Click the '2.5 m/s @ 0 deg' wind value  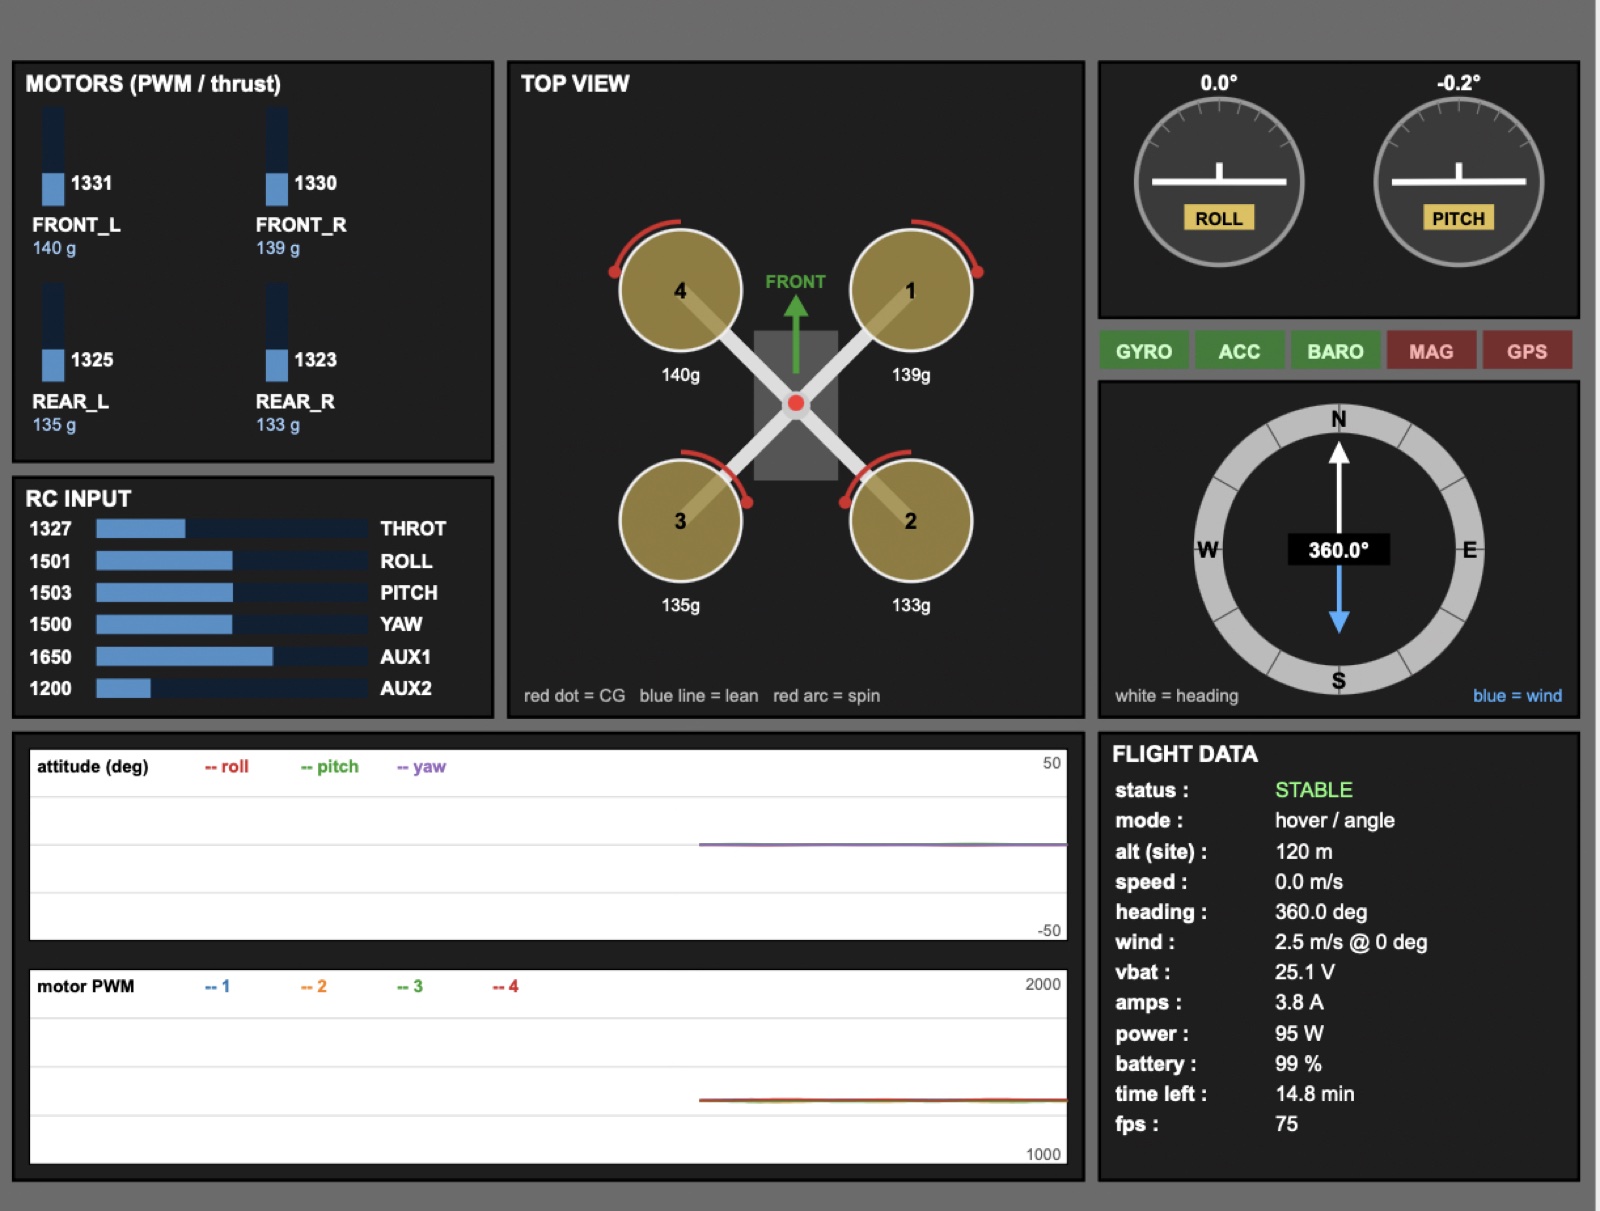click(x=1350, y=942)
